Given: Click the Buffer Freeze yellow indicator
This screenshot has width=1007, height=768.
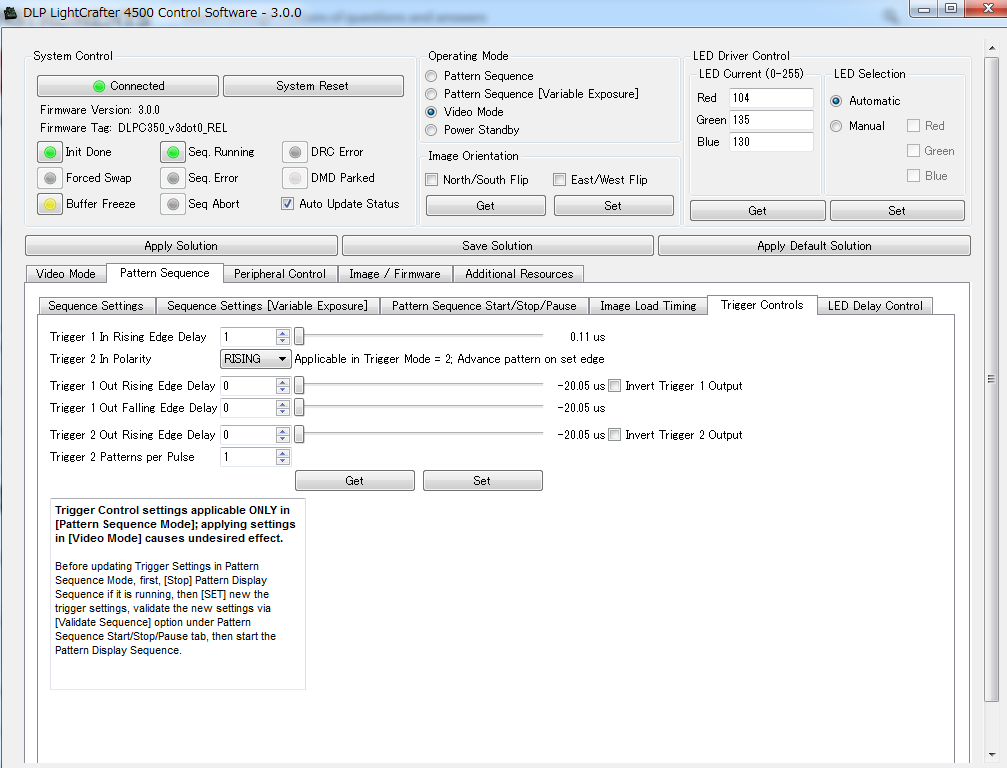Looking at the screenshot, I should coord(49,204).
